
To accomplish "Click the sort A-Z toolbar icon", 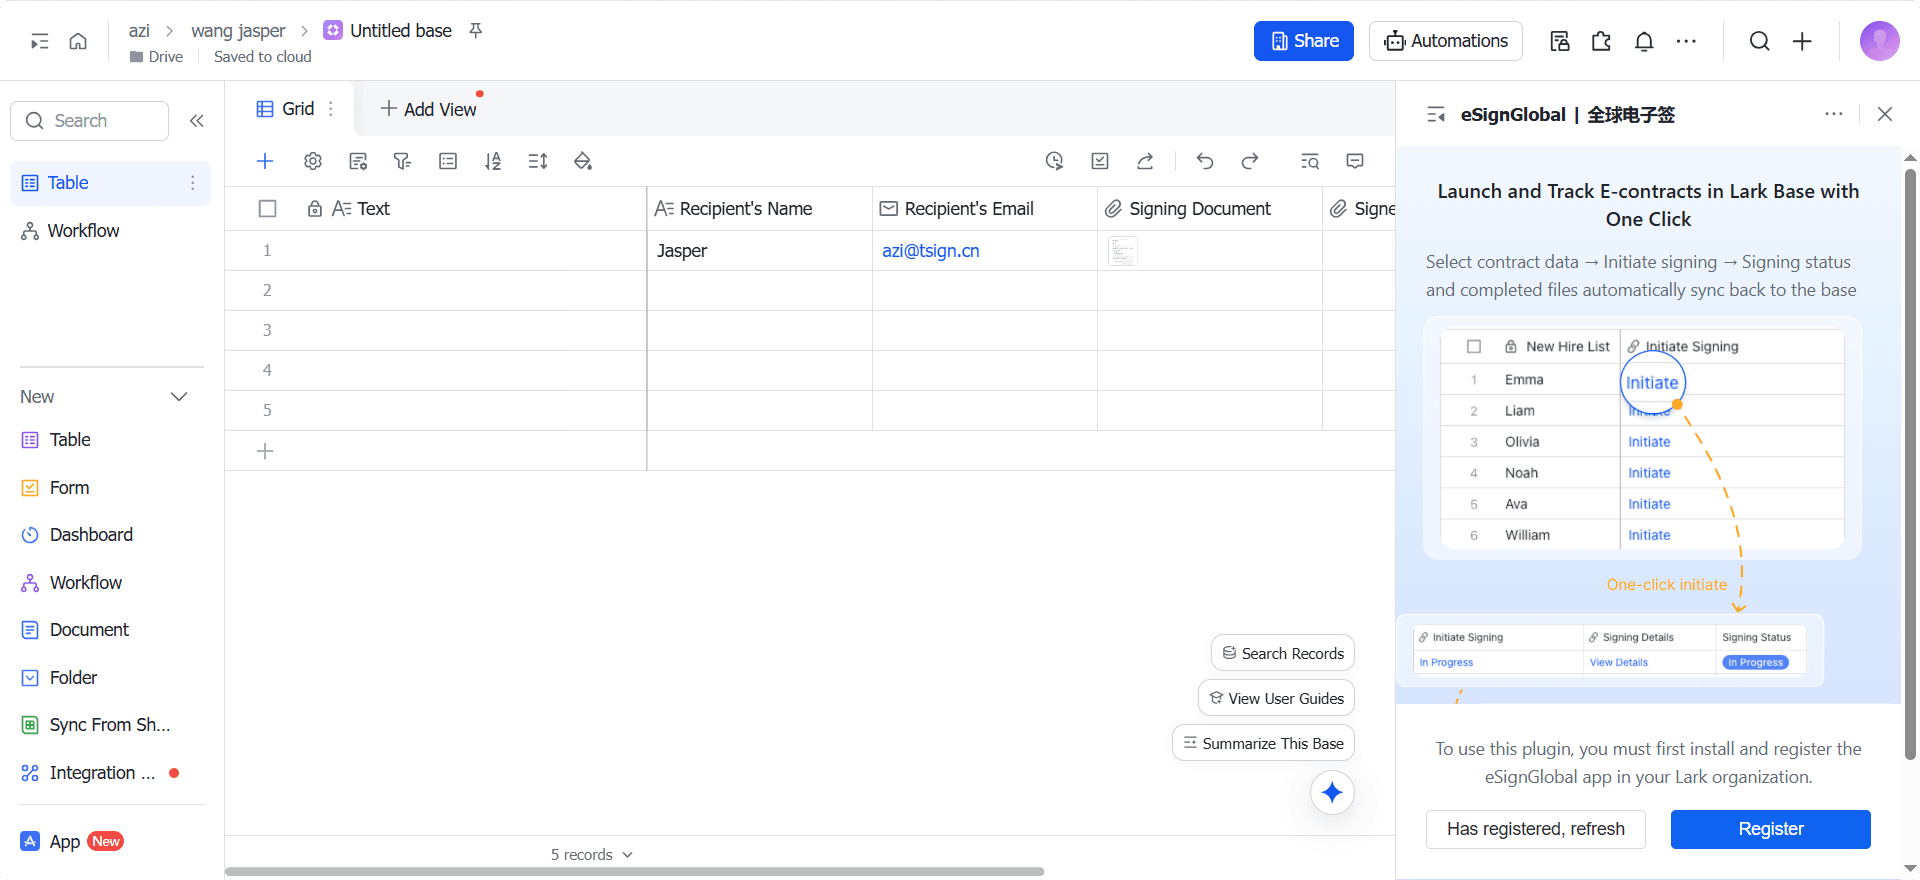I will pyautogui.click(x=493, y=161).
